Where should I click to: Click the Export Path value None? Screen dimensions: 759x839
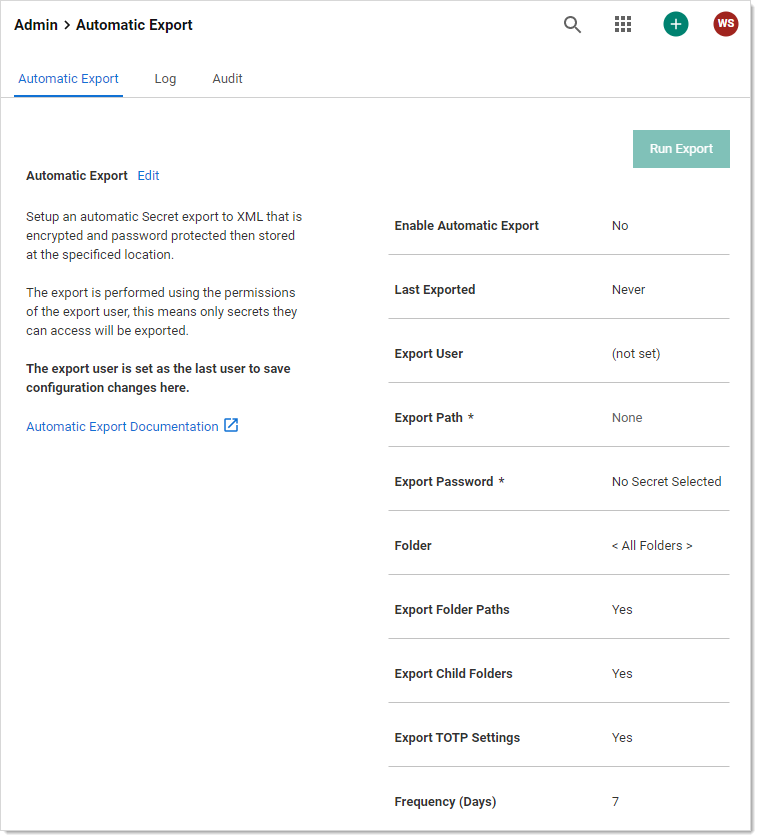[x=627, y=418]
